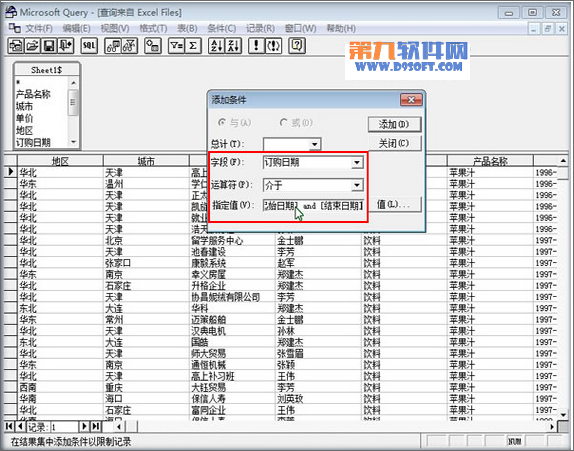Select the asterisk entry in Sheet1$ list
Image resolution: width=574 pixels, height=451 pixels.
(x=18, y=82)
